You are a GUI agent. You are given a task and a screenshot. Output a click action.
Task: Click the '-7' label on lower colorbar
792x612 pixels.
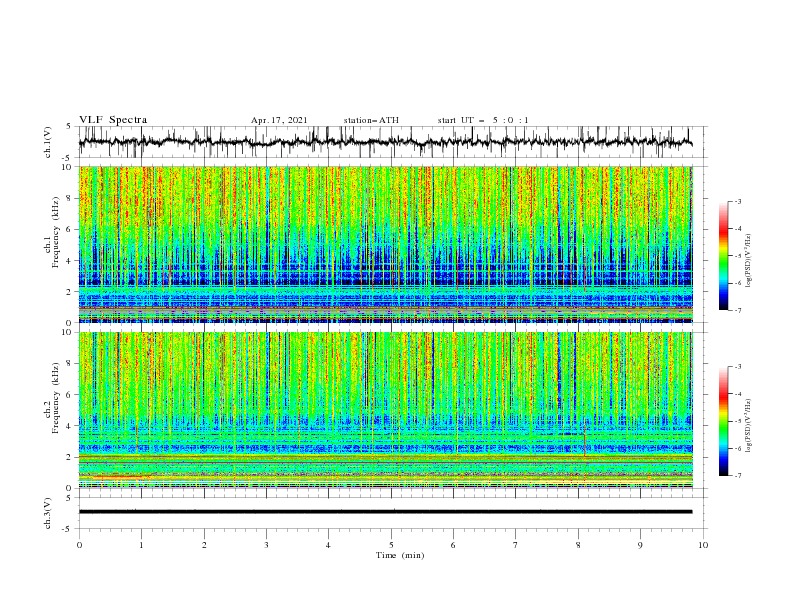737,475
